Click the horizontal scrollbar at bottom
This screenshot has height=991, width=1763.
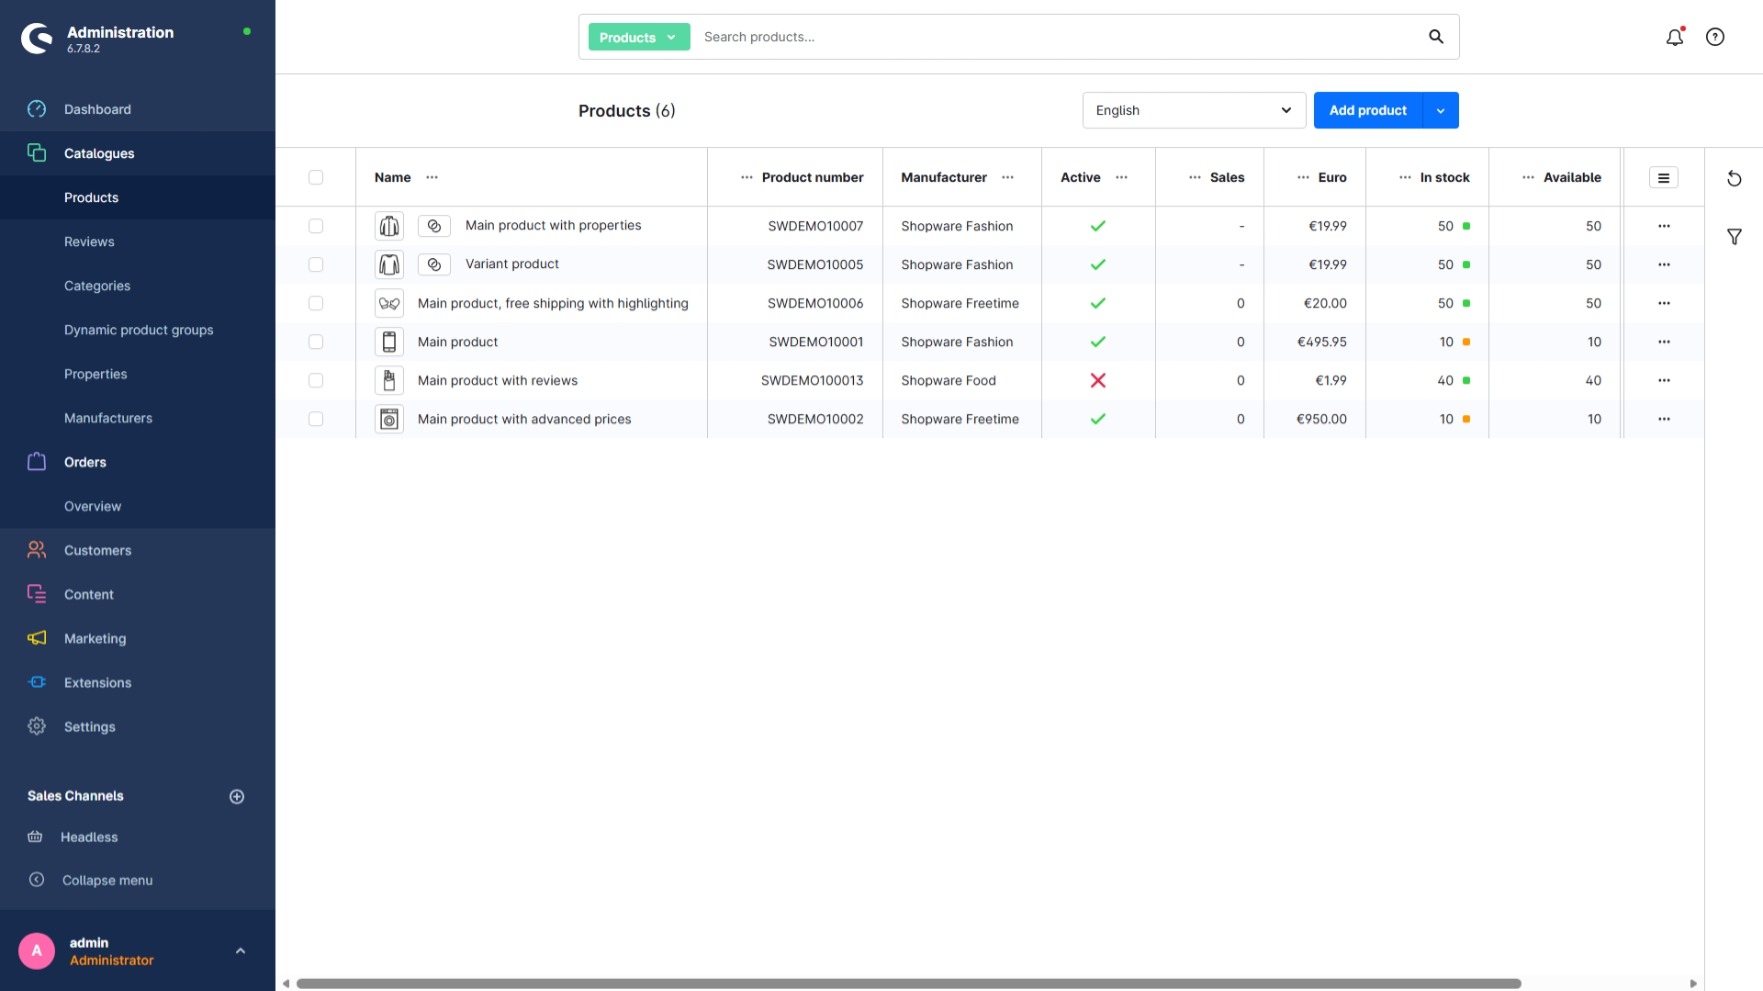coord(908,984)
